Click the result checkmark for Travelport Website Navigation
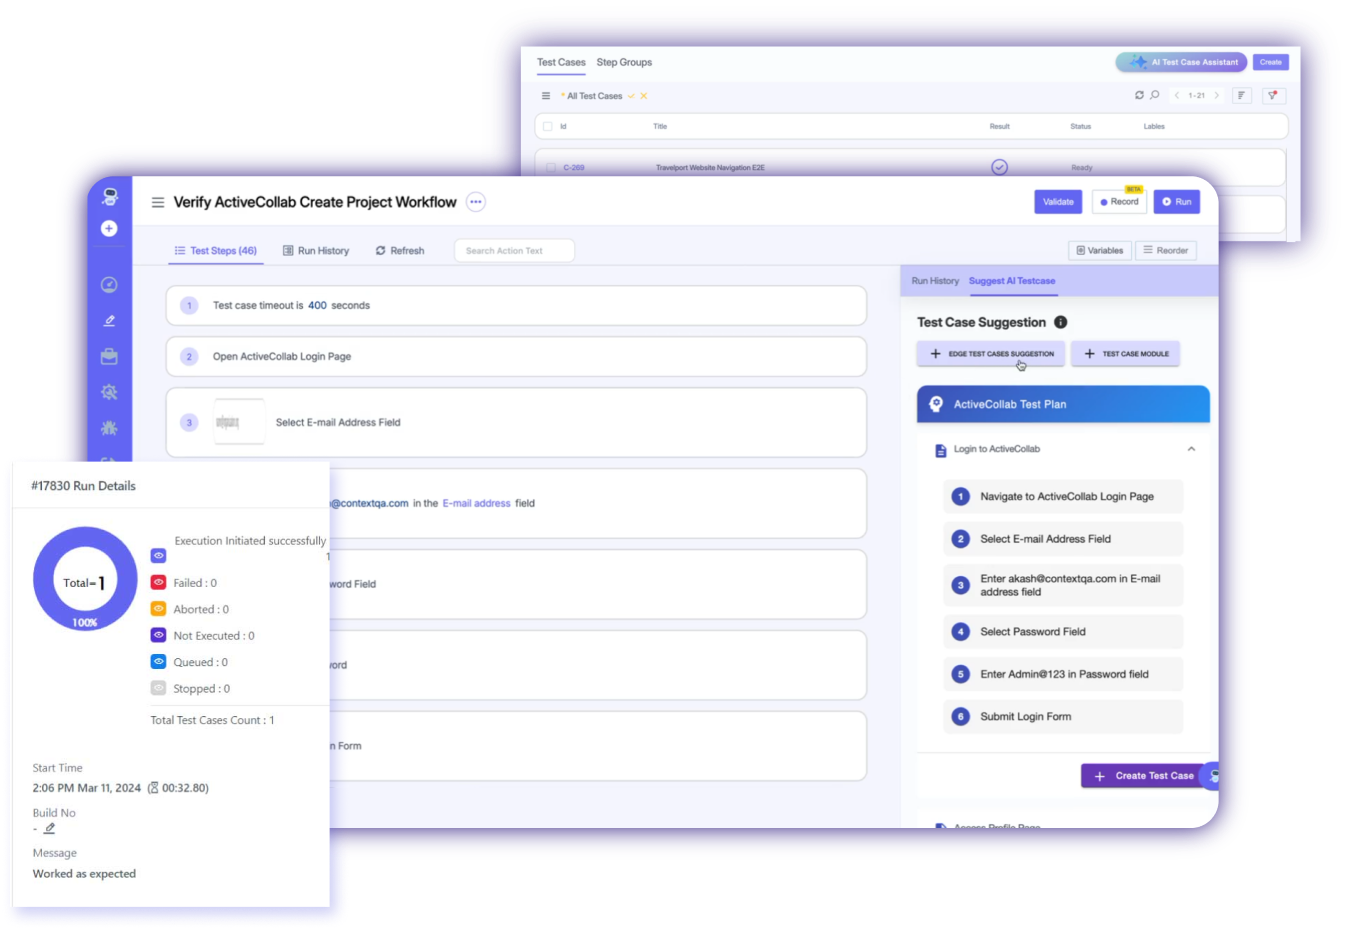This screenshot has height=930, width=1347. 999,167
